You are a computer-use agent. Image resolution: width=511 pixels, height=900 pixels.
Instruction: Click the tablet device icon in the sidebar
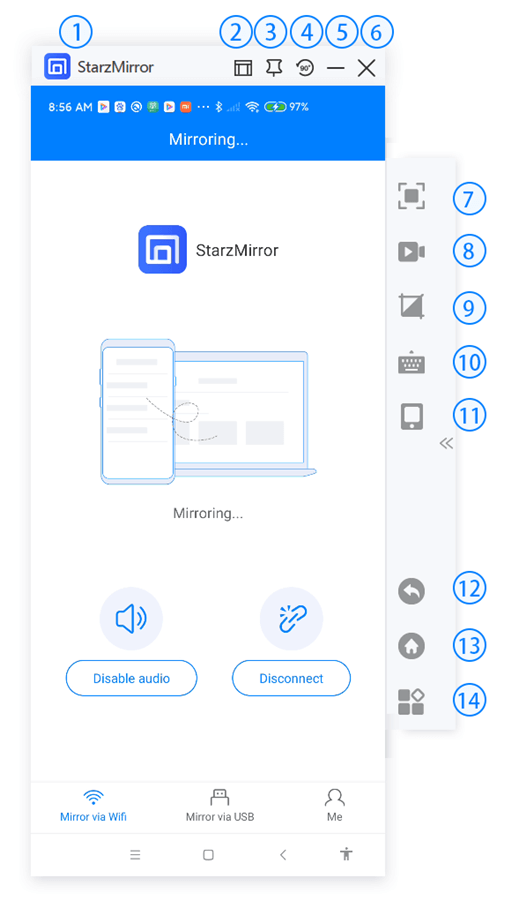[x=411, y=417]
